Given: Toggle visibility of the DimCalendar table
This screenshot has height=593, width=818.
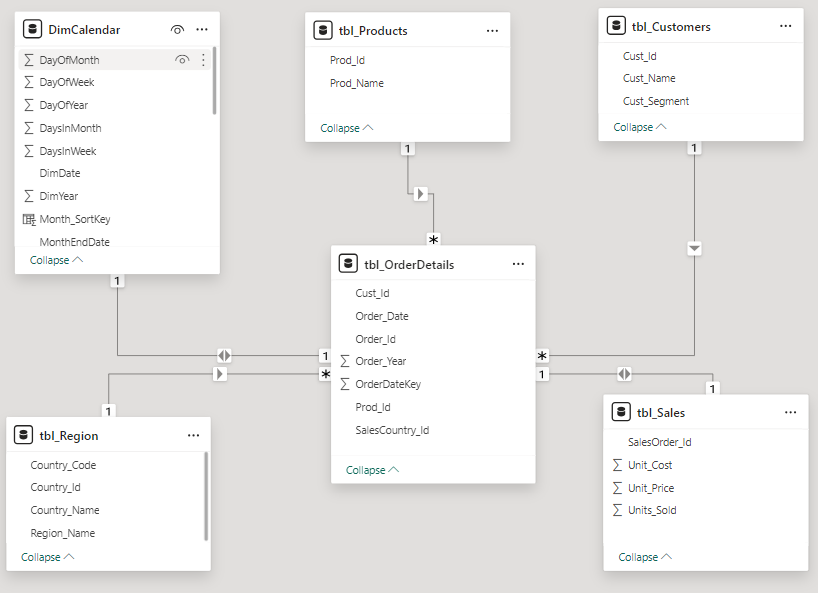Looking at the screenshot, I should (177, 30).
